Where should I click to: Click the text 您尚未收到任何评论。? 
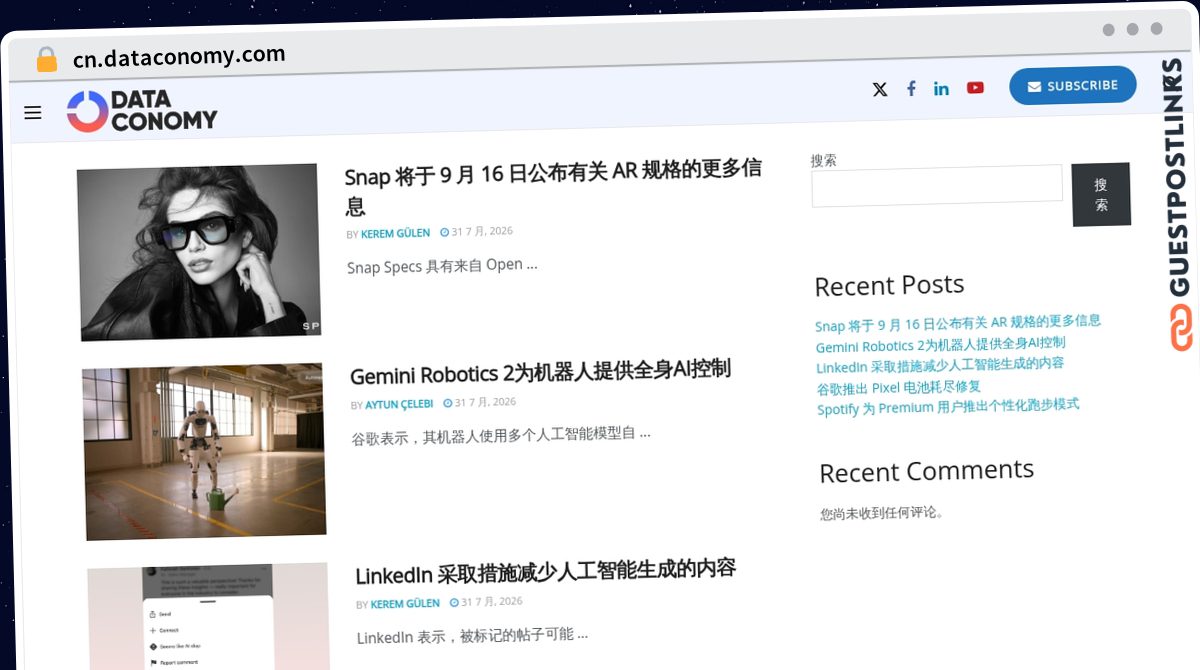click(882, 513)
